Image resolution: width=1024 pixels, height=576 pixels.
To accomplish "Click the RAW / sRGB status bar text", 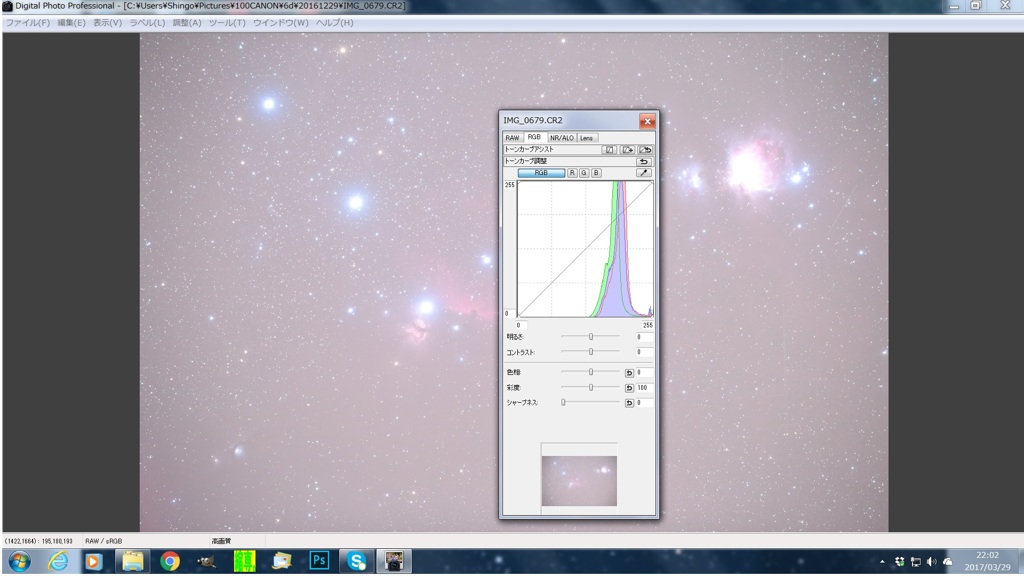I will pos(103,541).
